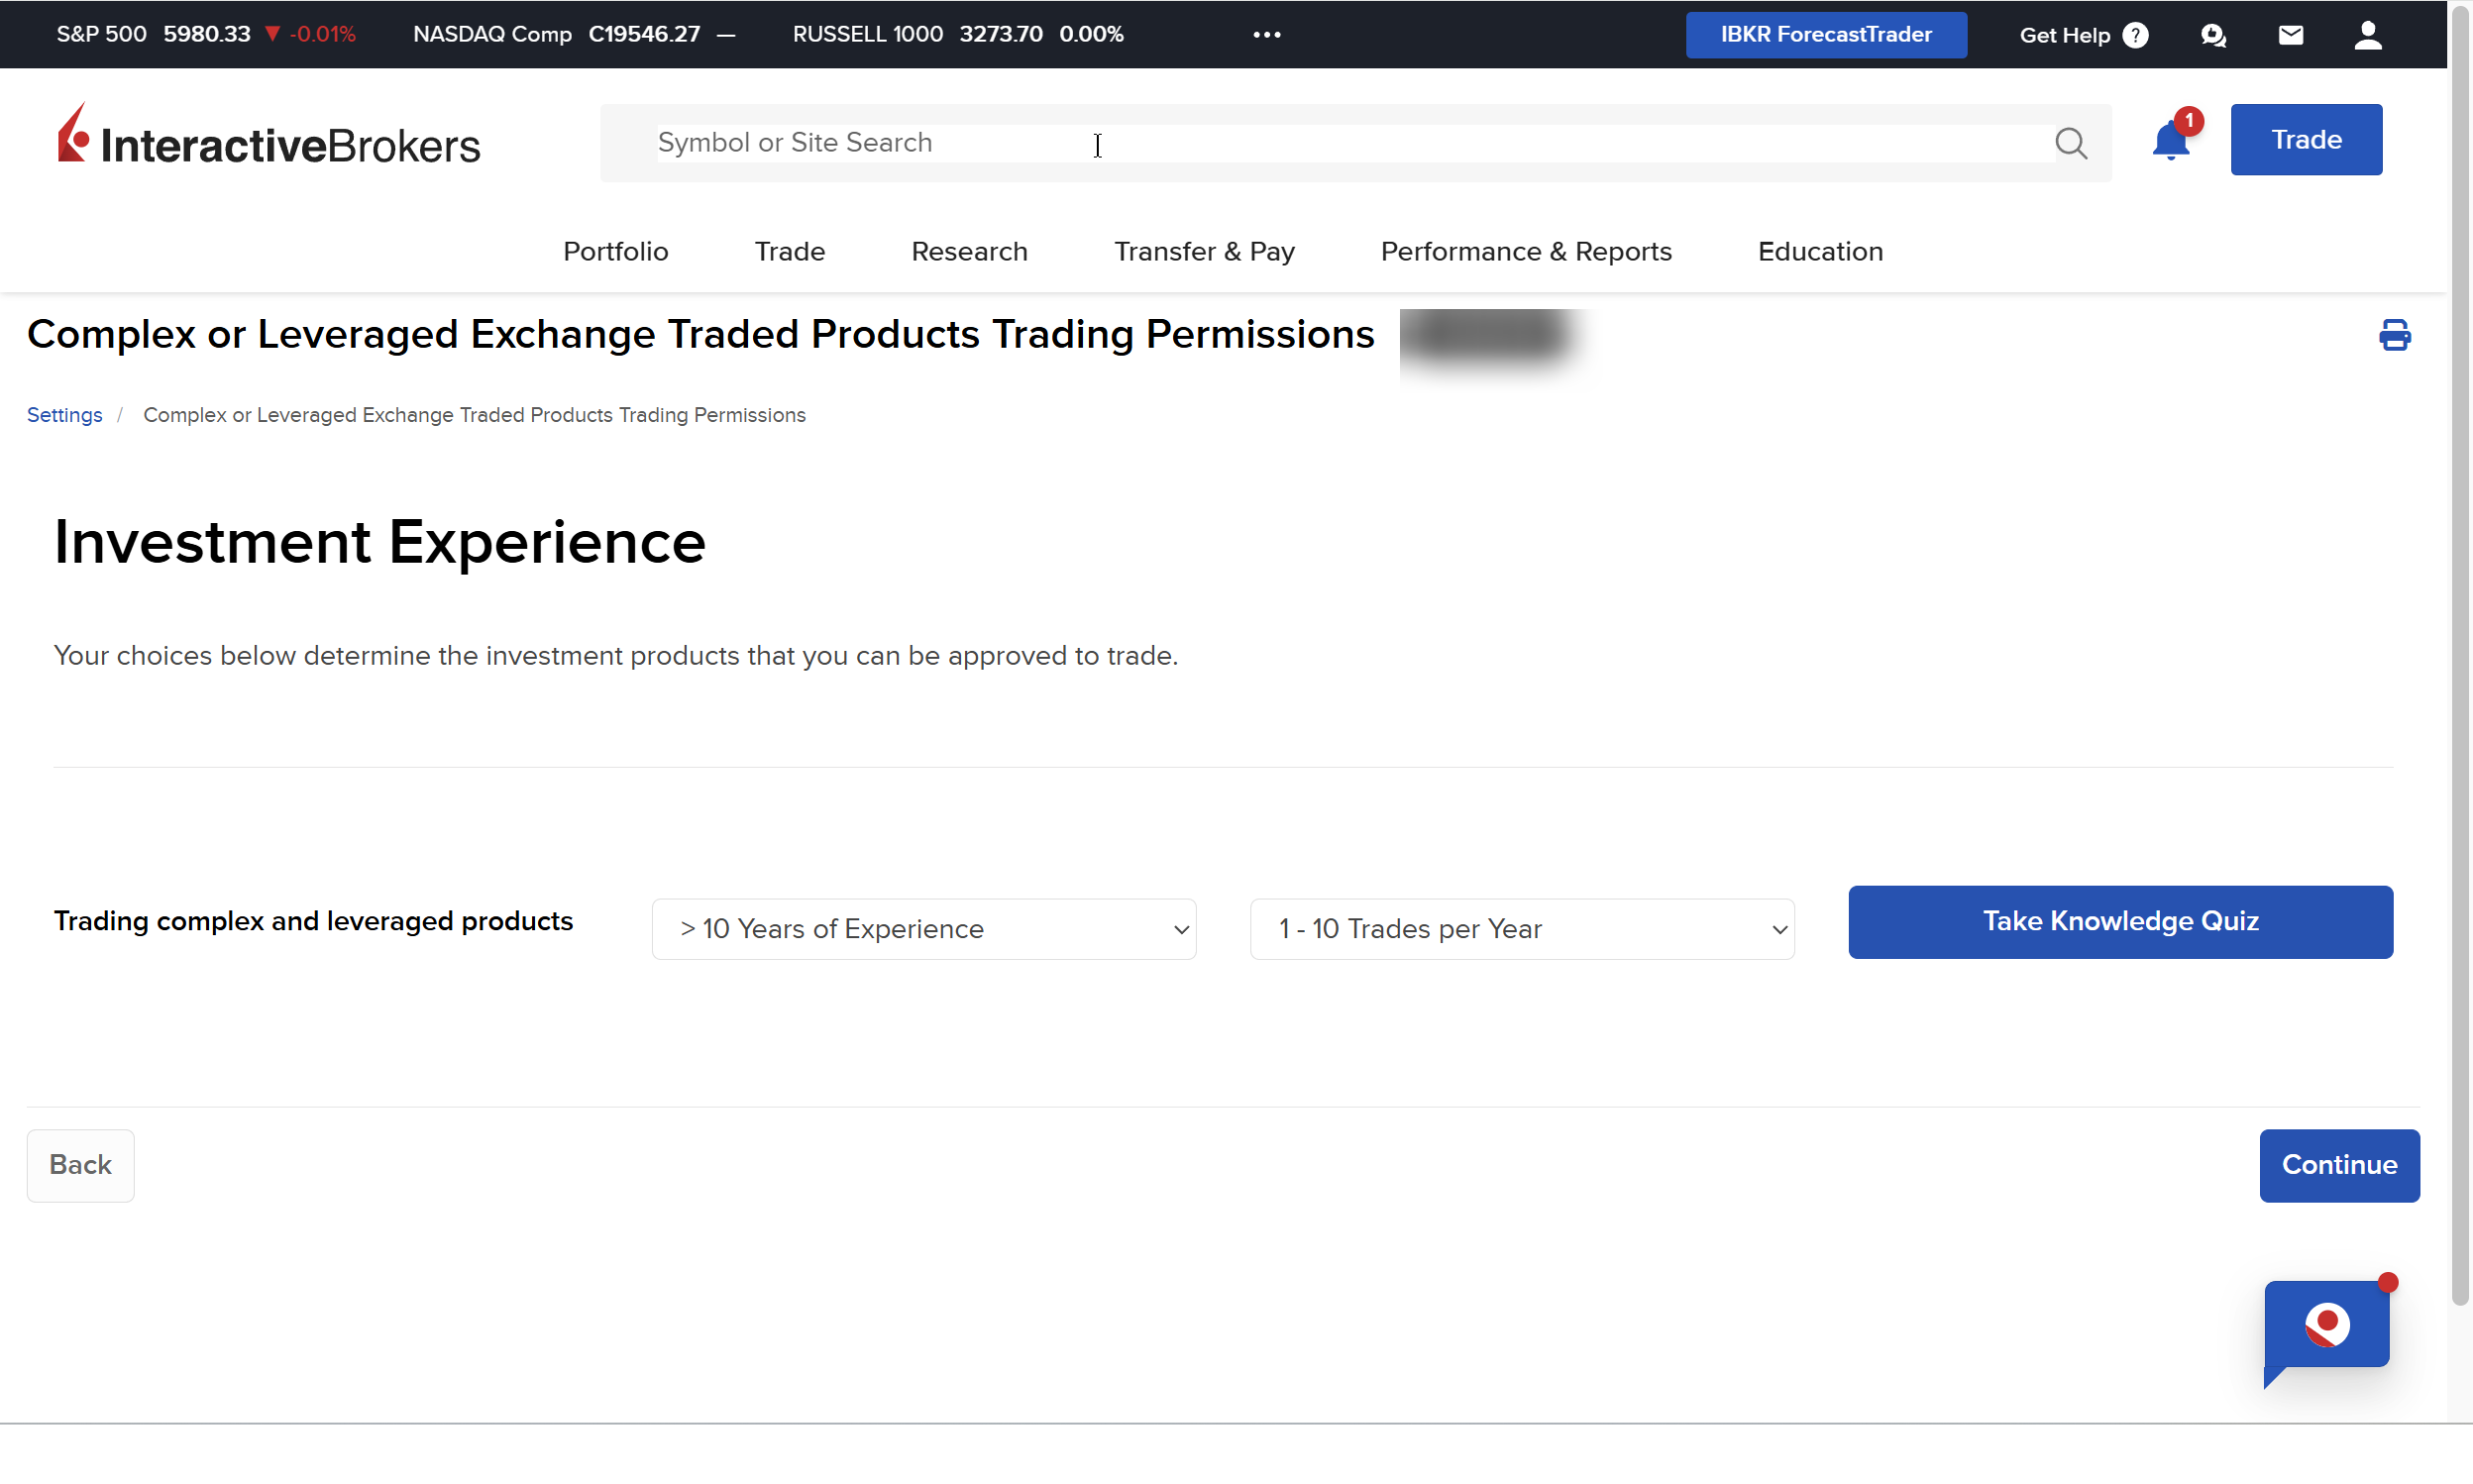Print this page with printer icon
The image size is (2473, 1484).
pyautogui.click(x=2394, y=335)
